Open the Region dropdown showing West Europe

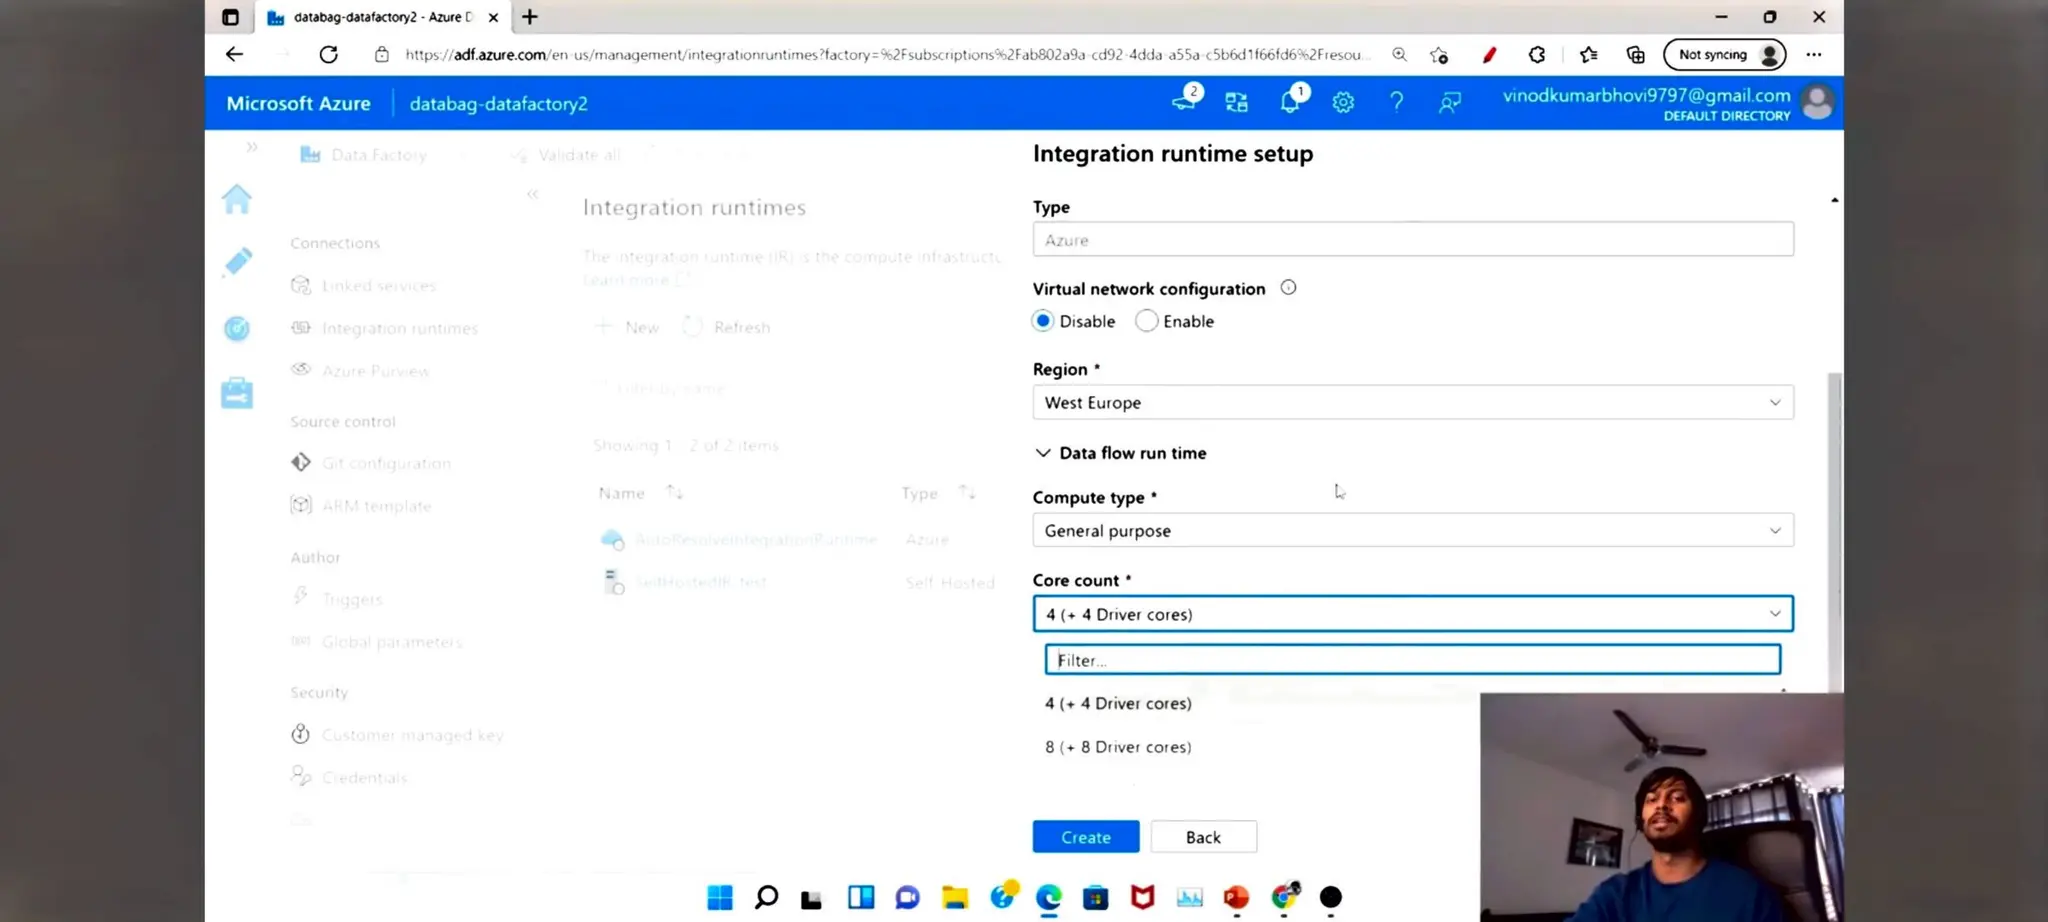point(1413,402)
